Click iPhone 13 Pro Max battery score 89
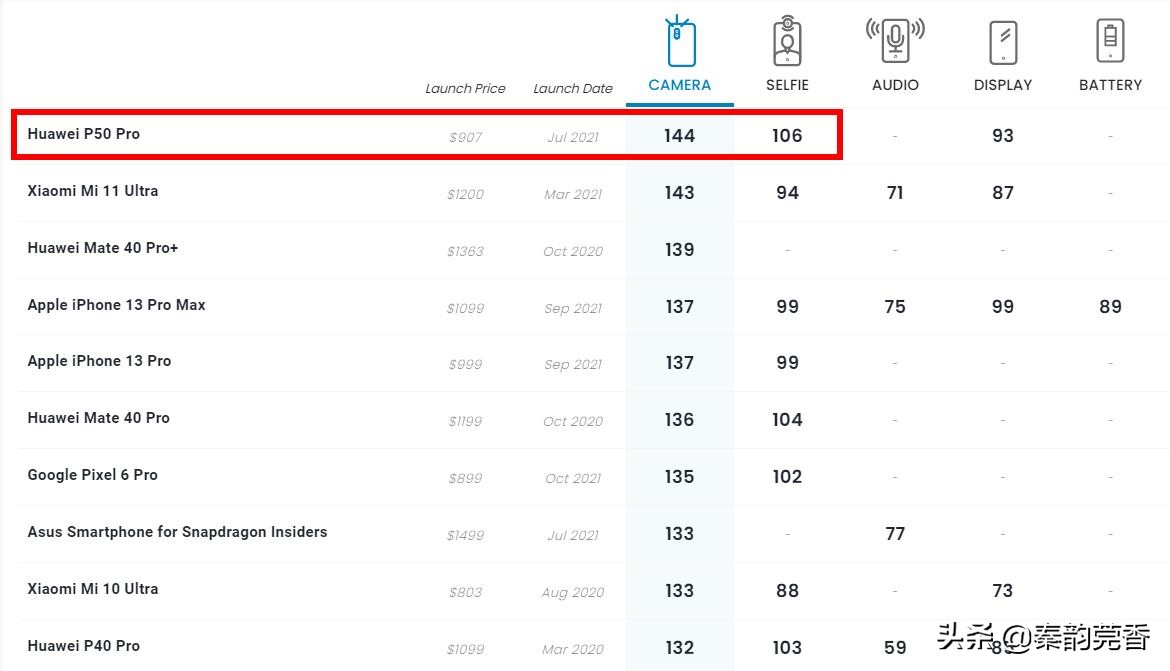Image resolution: width=1170 pixels, height=671 pixels. [x=1110, y=307]
